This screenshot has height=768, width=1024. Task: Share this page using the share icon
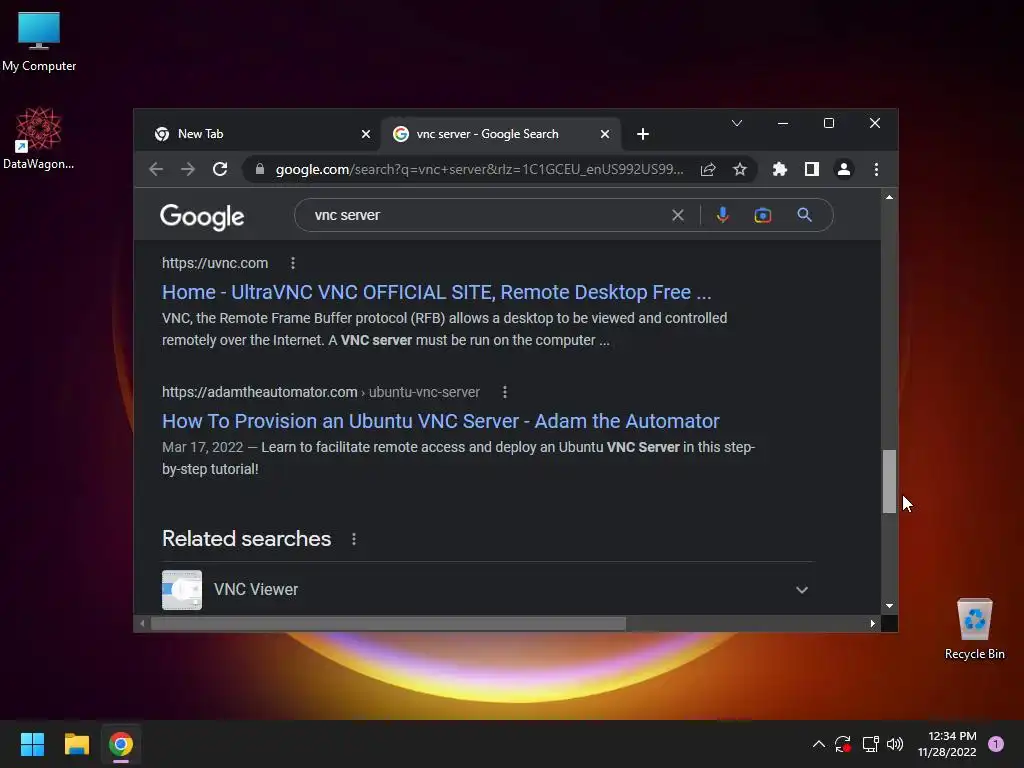708,170
